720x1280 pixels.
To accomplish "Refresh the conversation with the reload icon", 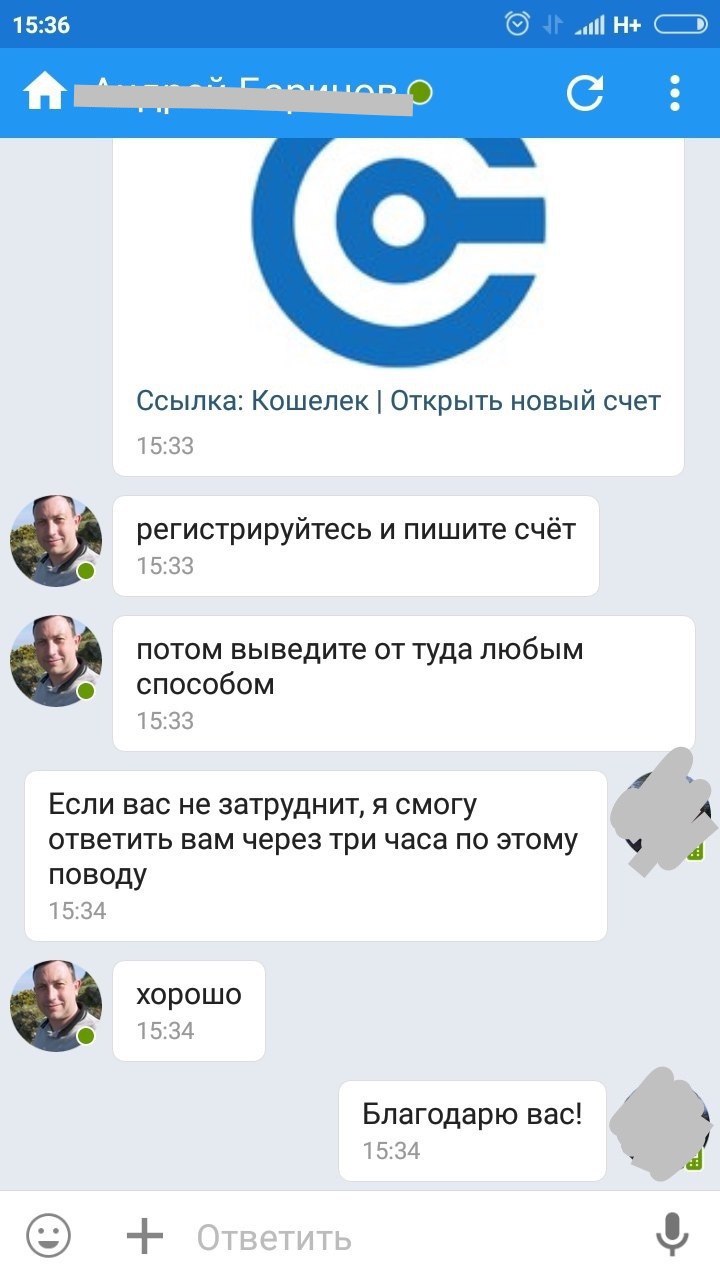I will point(585,92).
